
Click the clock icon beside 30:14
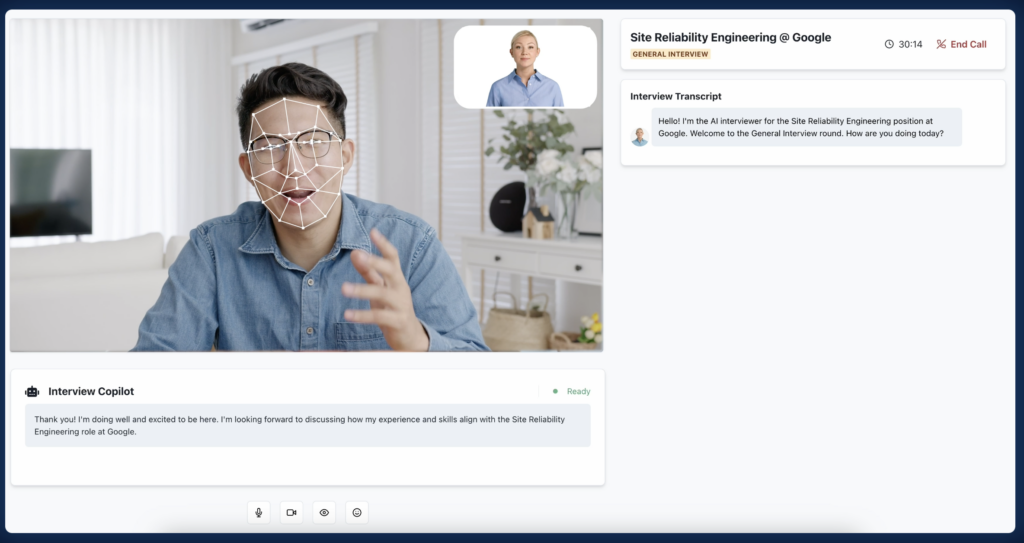(889, 44)
